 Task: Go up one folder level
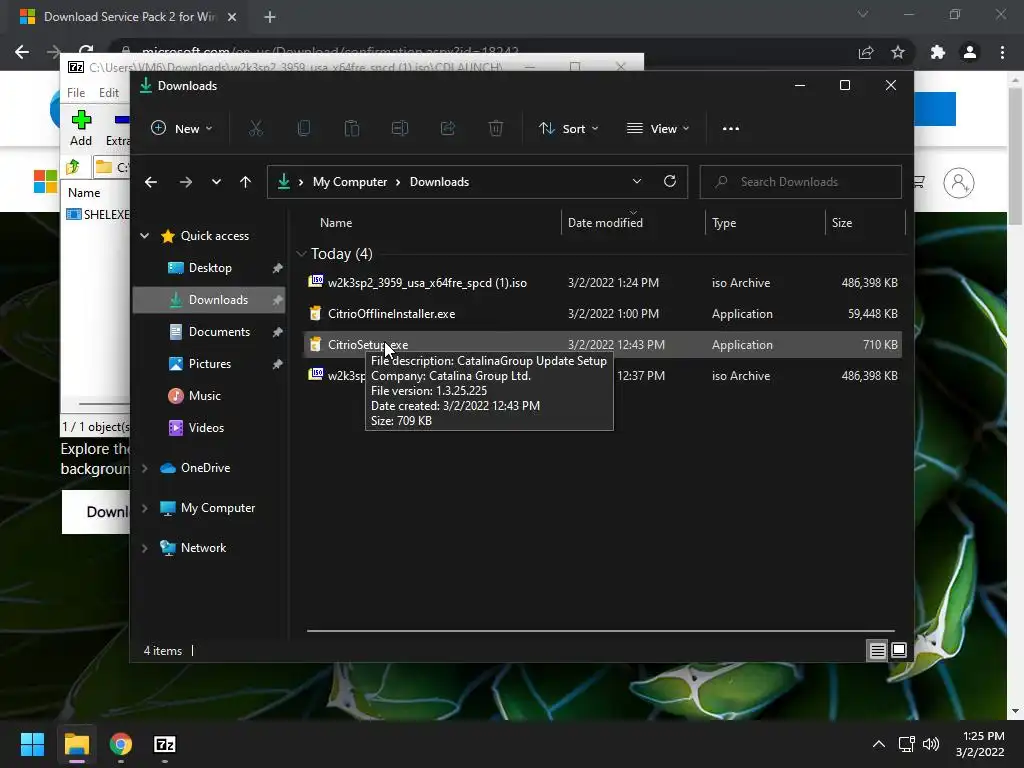coord(245,182)
